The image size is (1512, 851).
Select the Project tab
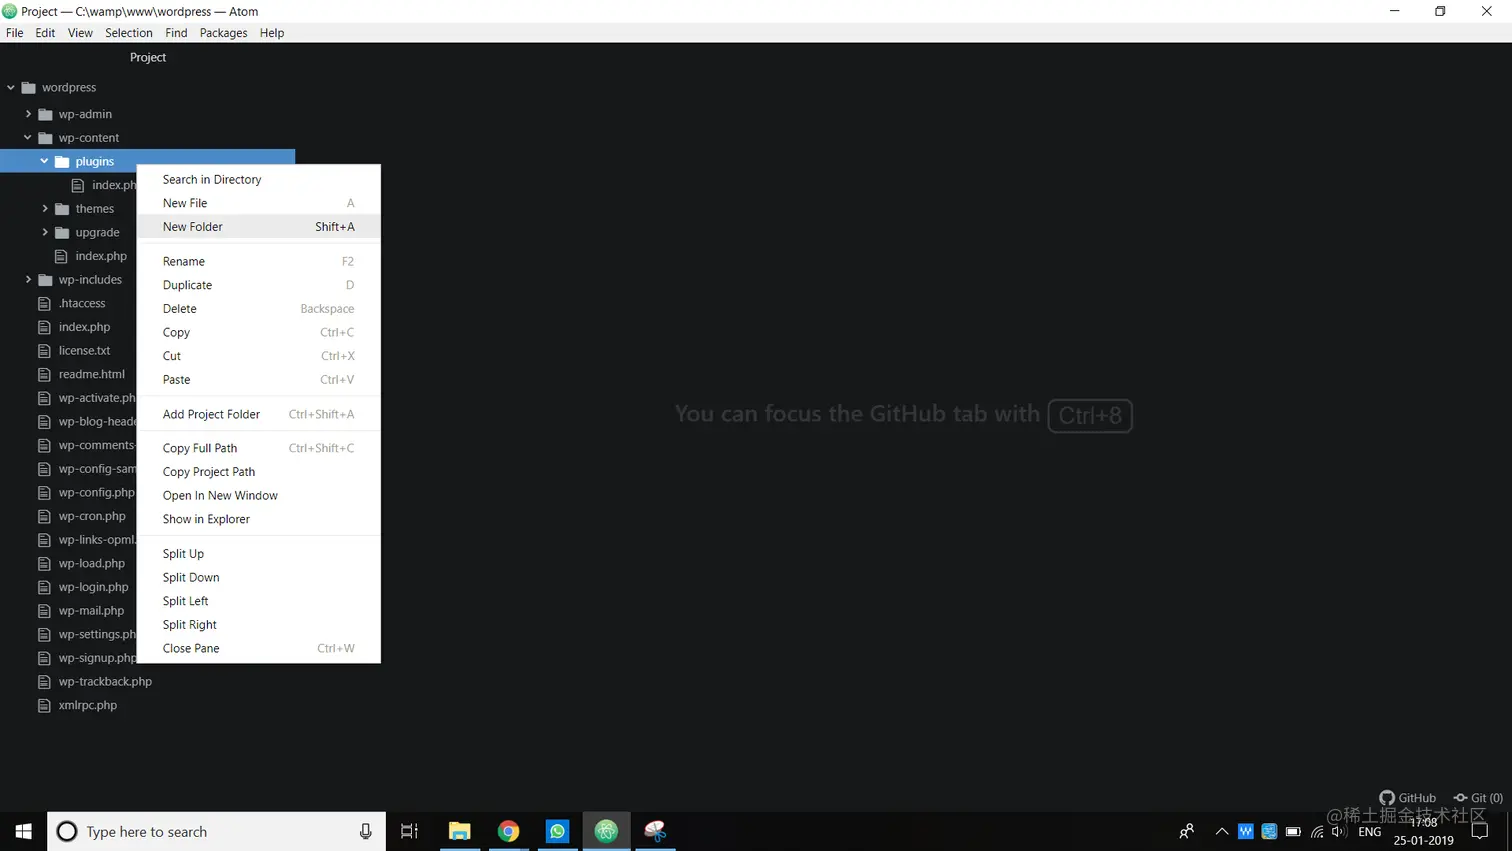coord(148,57)
